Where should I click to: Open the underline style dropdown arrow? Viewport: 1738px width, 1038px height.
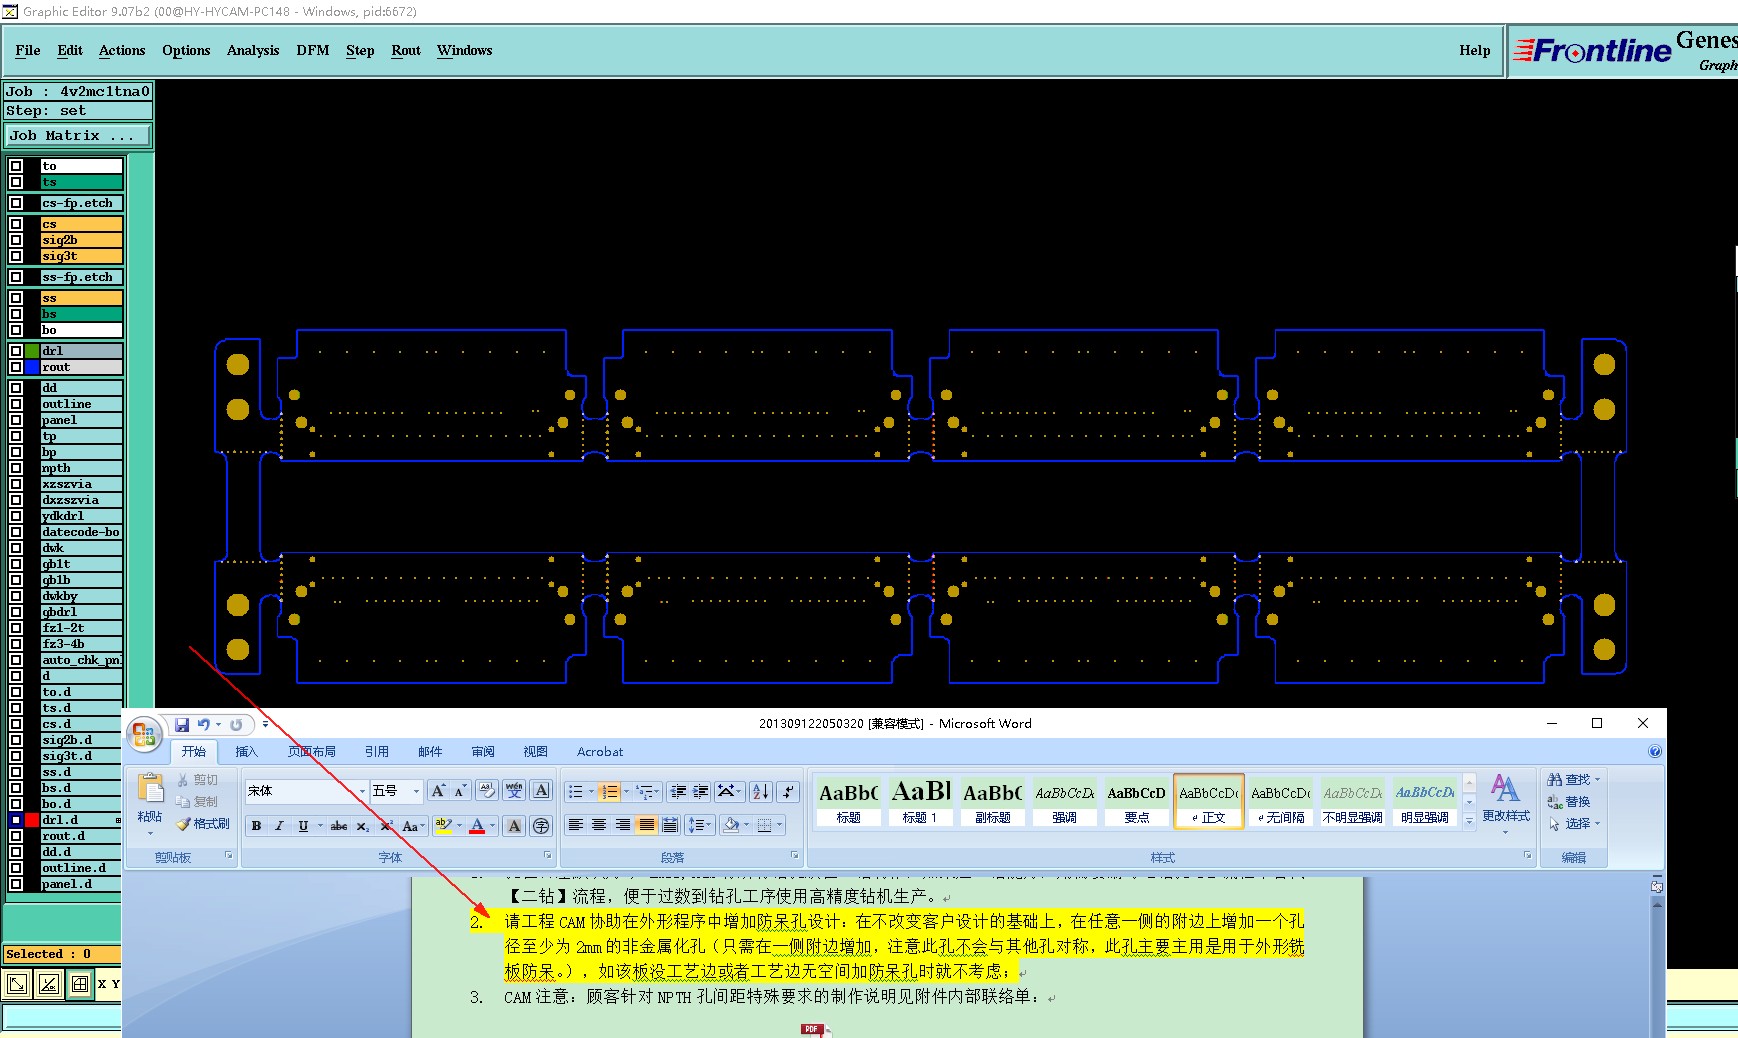320,826
